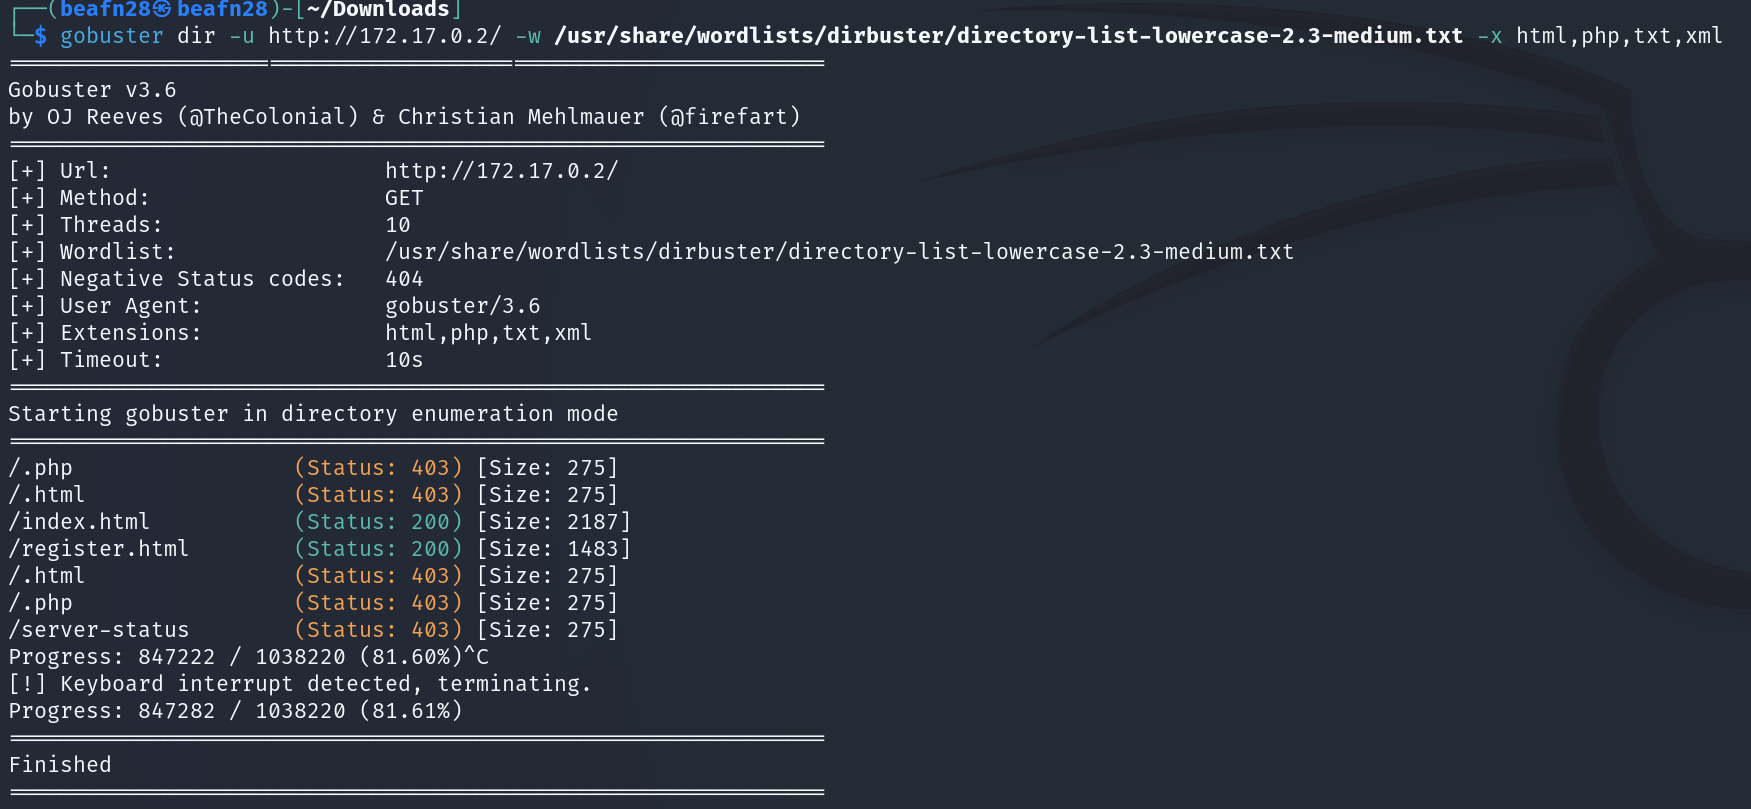Image resolution: width=1751 pixels, height=809 pixels.
Task: Click the Keyboard interrupt detected message
Action: click(300, 684)
